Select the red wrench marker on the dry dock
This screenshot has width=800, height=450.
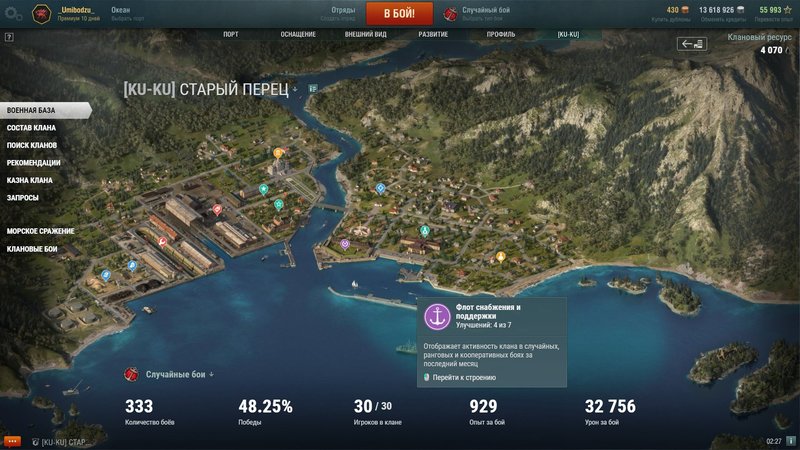click(162, 242)
